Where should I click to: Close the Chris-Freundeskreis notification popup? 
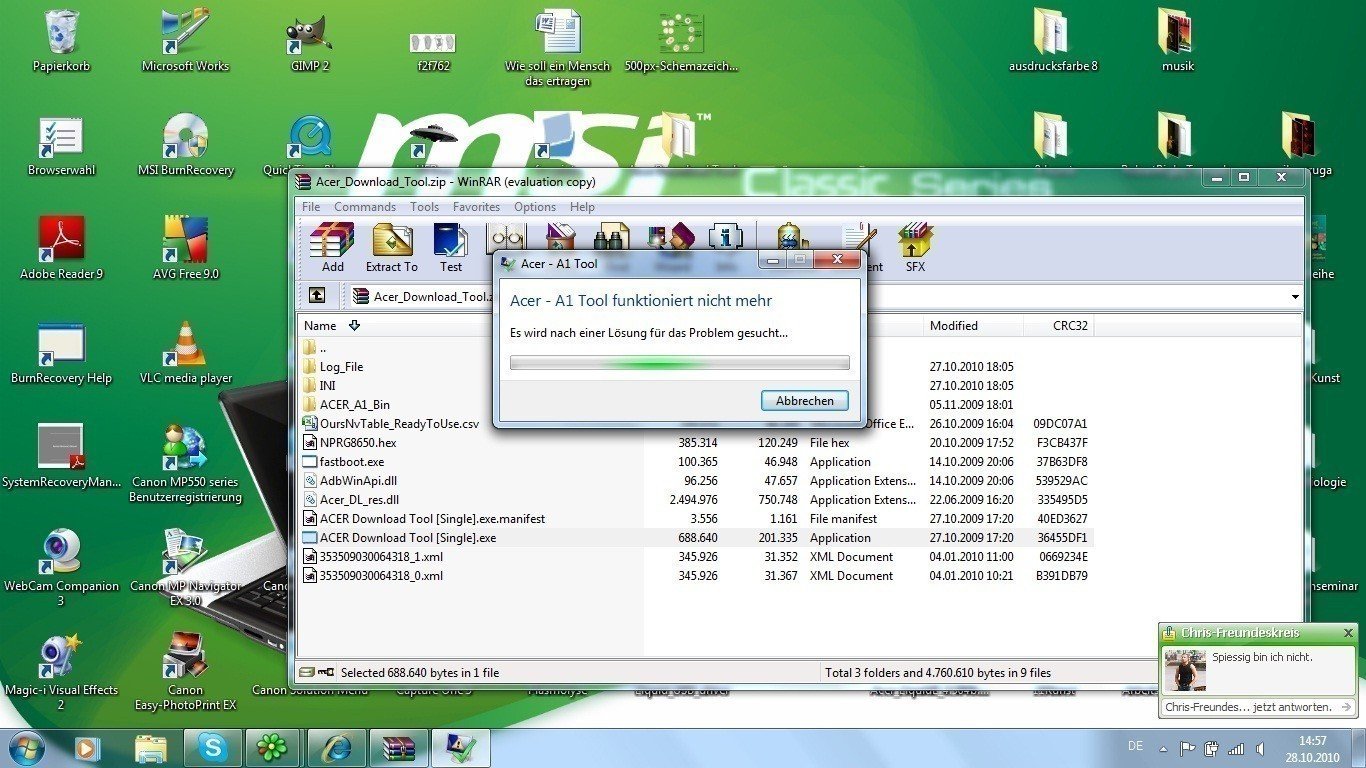coord(1348,633)
